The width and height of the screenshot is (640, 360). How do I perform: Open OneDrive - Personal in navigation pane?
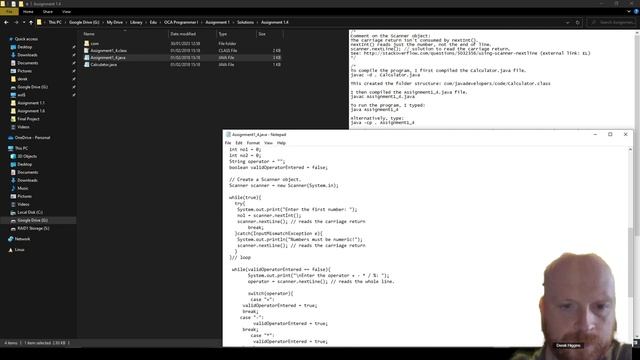point(32,138)
